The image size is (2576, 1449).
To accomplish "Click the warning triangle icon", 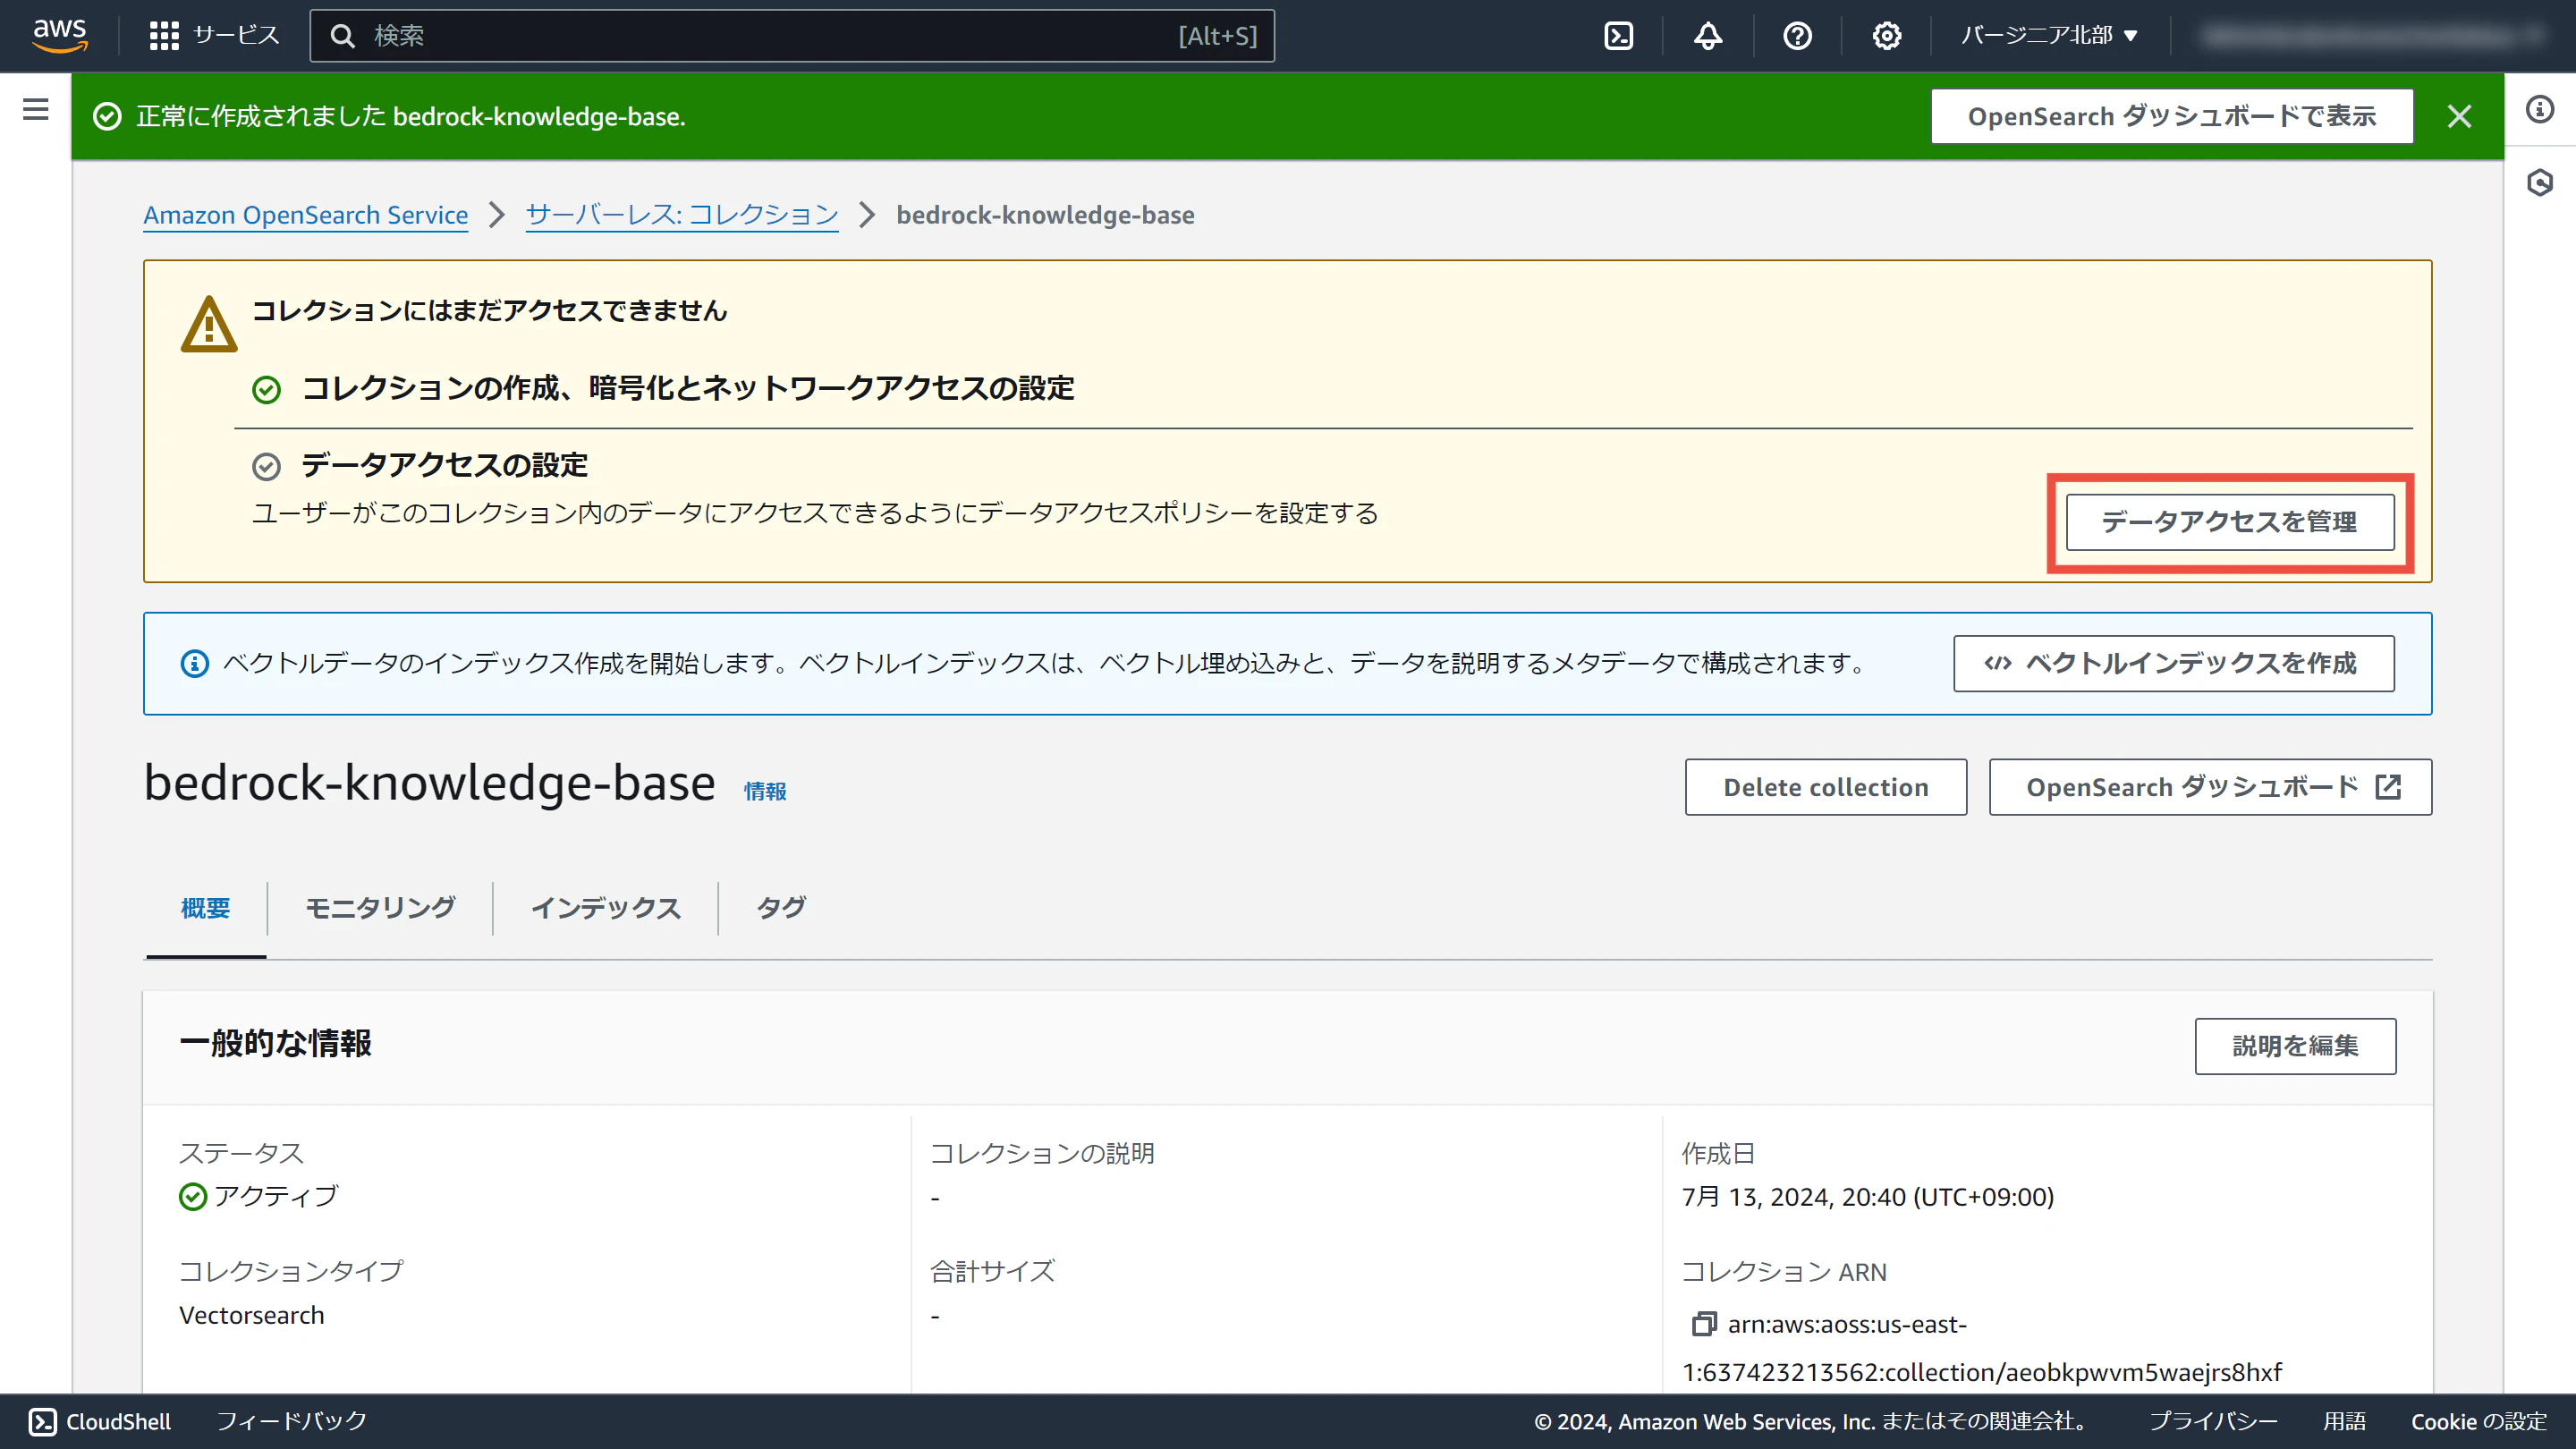I will (209, 324).
